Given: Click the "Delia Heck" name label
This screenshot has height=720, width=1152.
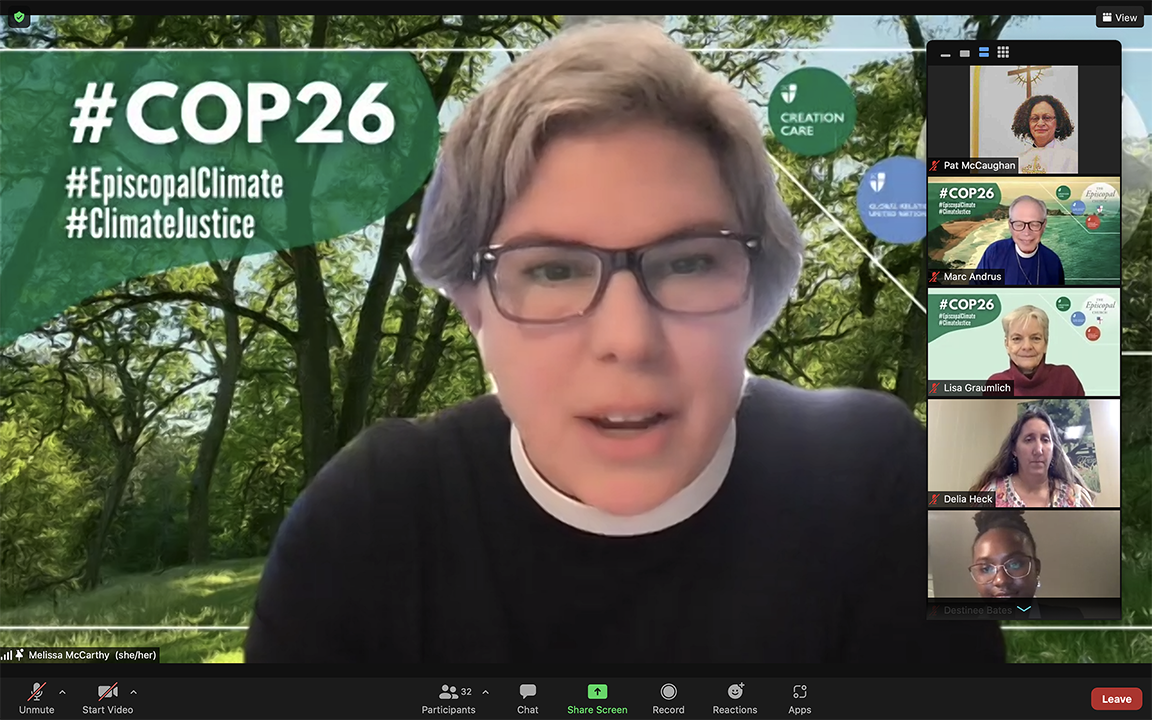Looking at the screenshot, I should (x=968, y=500).
